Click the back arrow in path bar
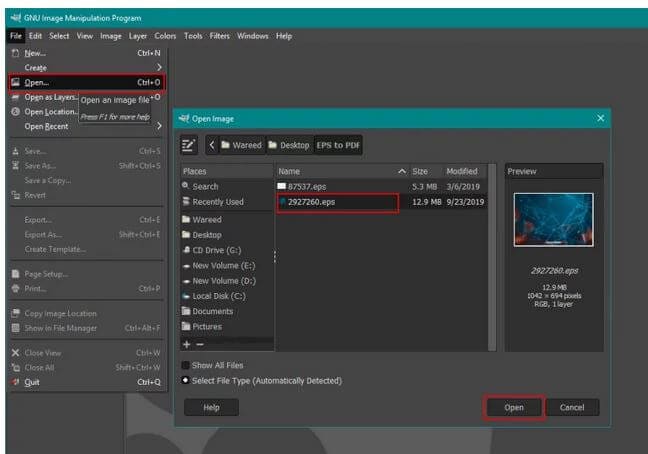Image resolution: width=648 pixels, height=454 pixels. click(x=212, y=145)
